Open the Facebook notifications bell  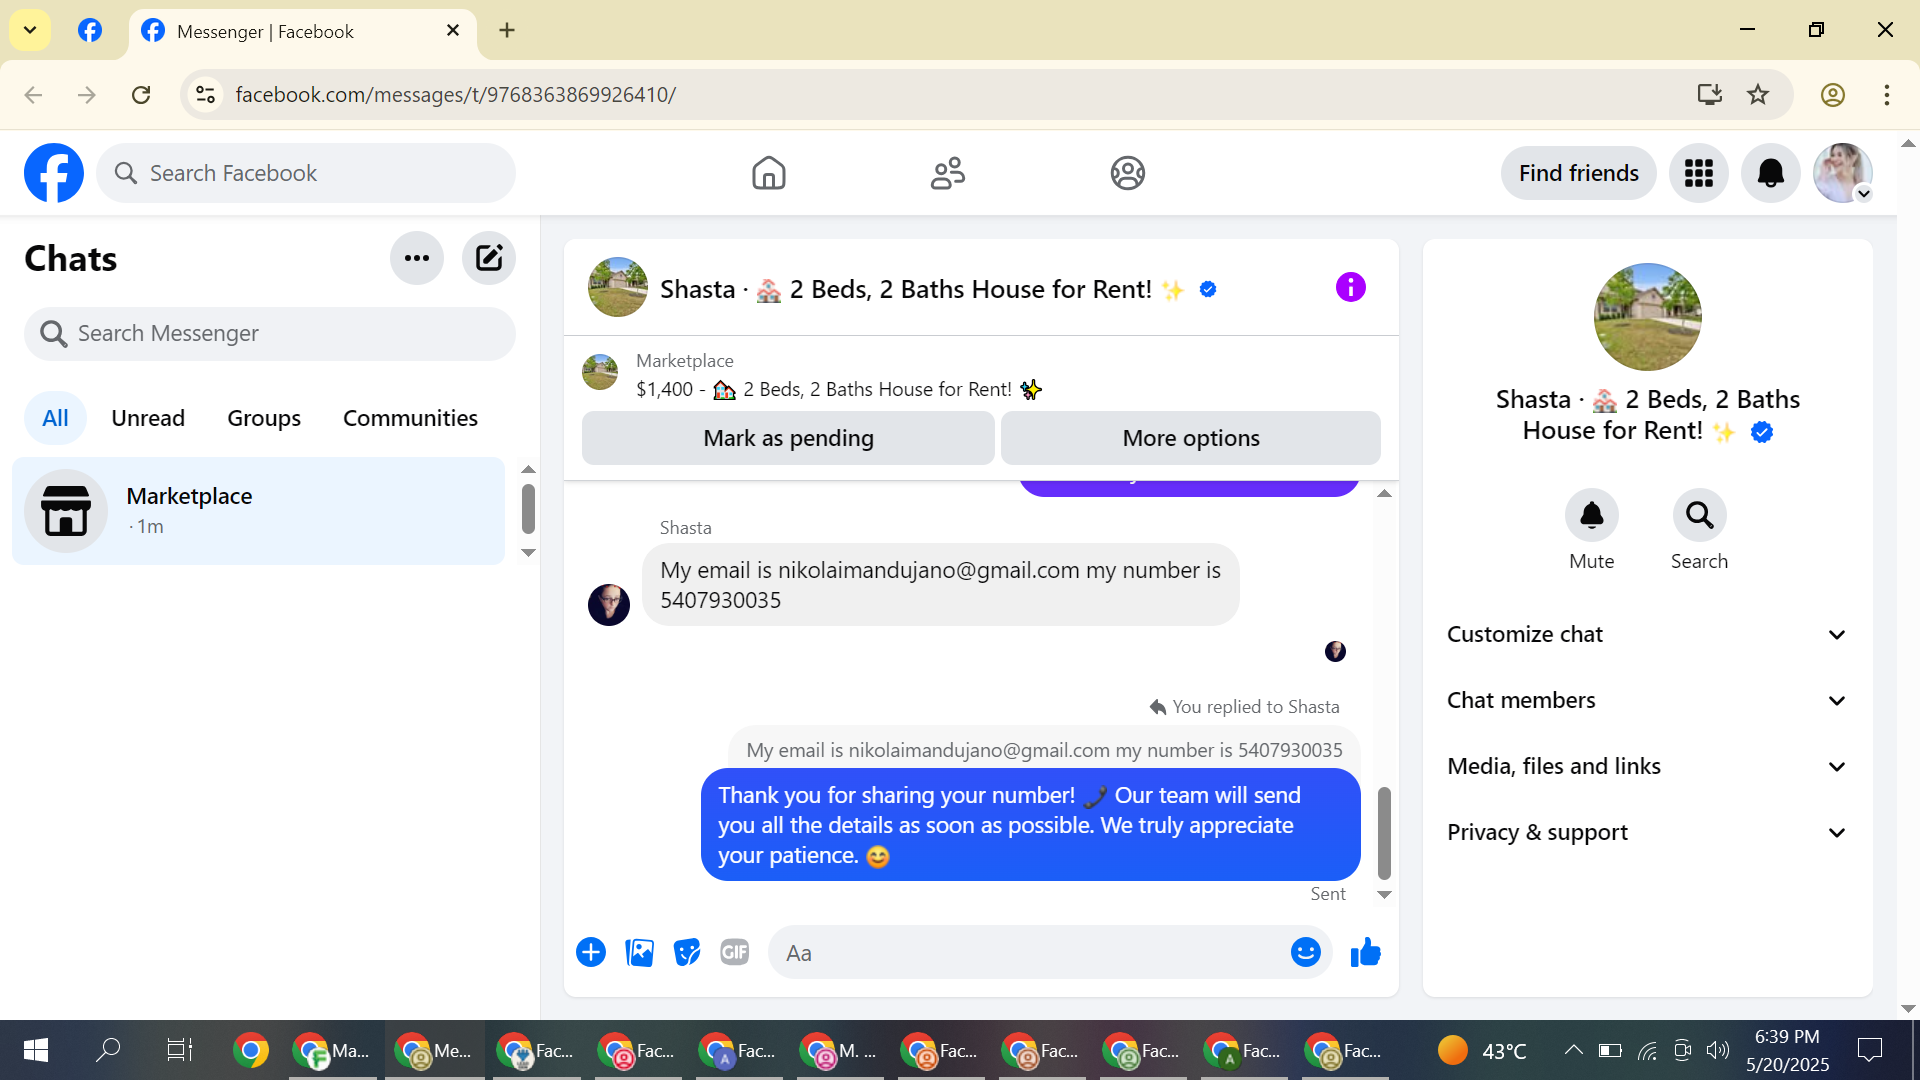[1770, 173]
